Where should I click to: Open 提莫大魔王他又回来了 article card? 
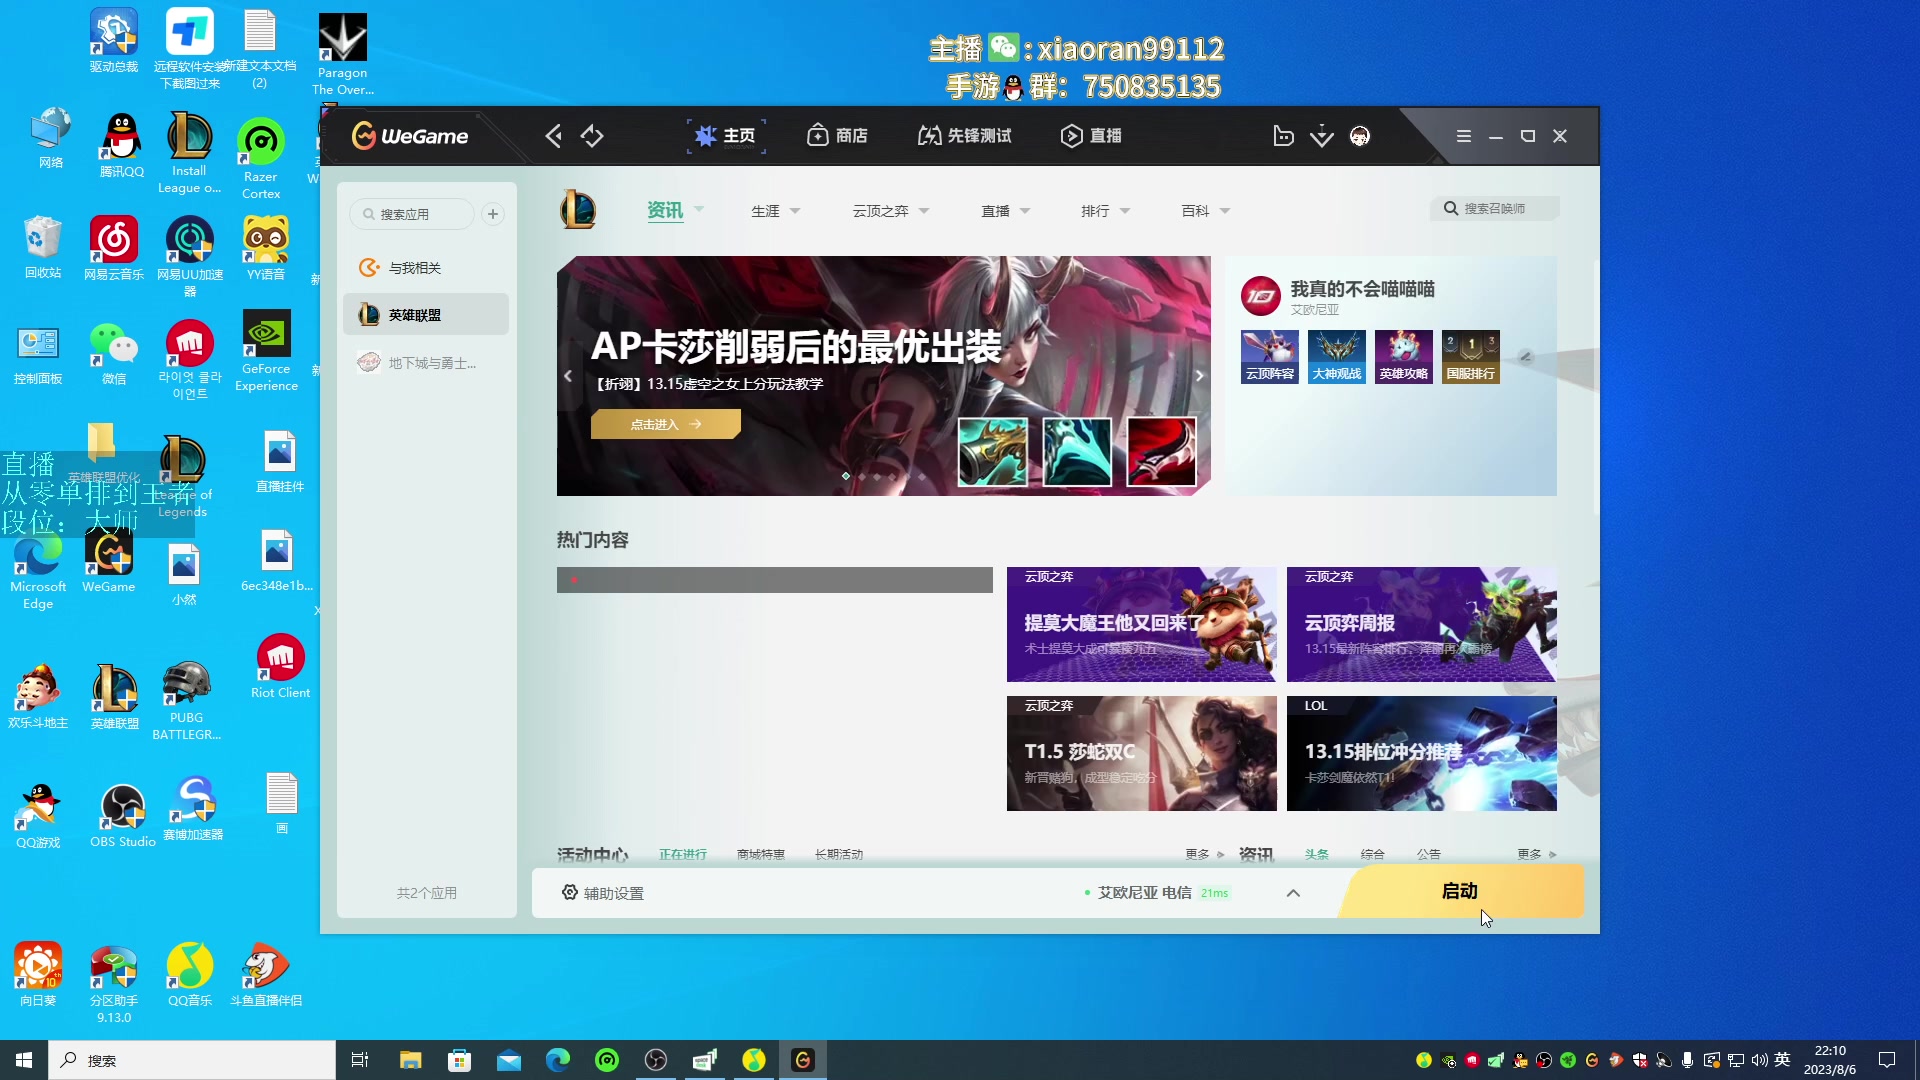click(1142, 625)
